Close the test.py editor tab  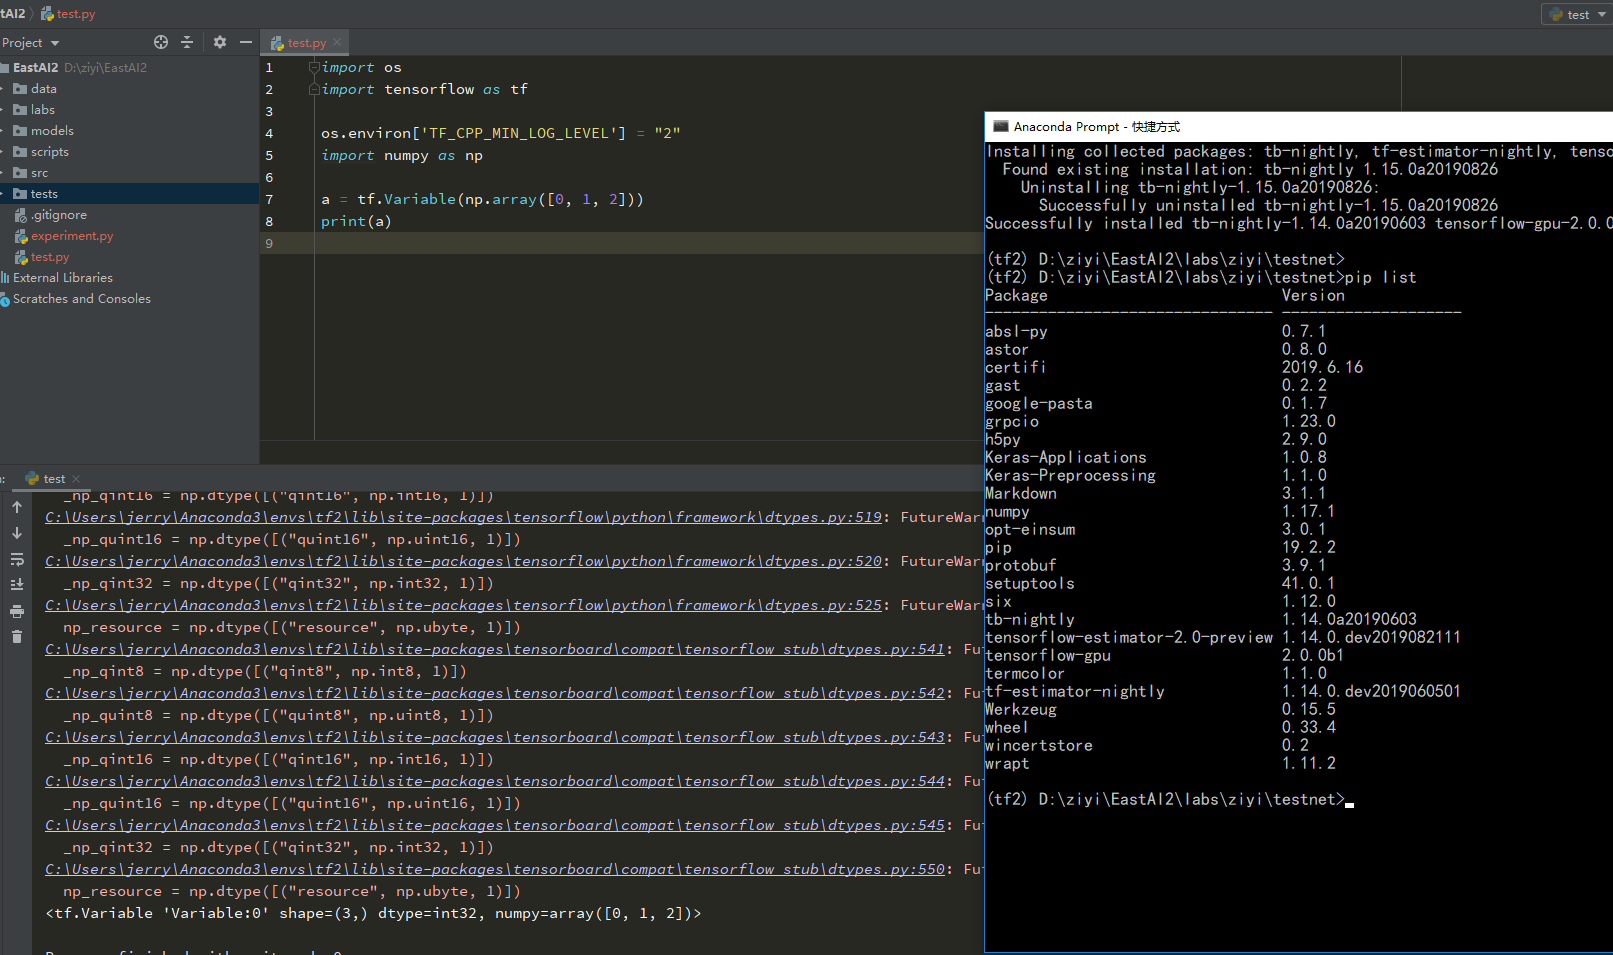click(x=338, y=43)
